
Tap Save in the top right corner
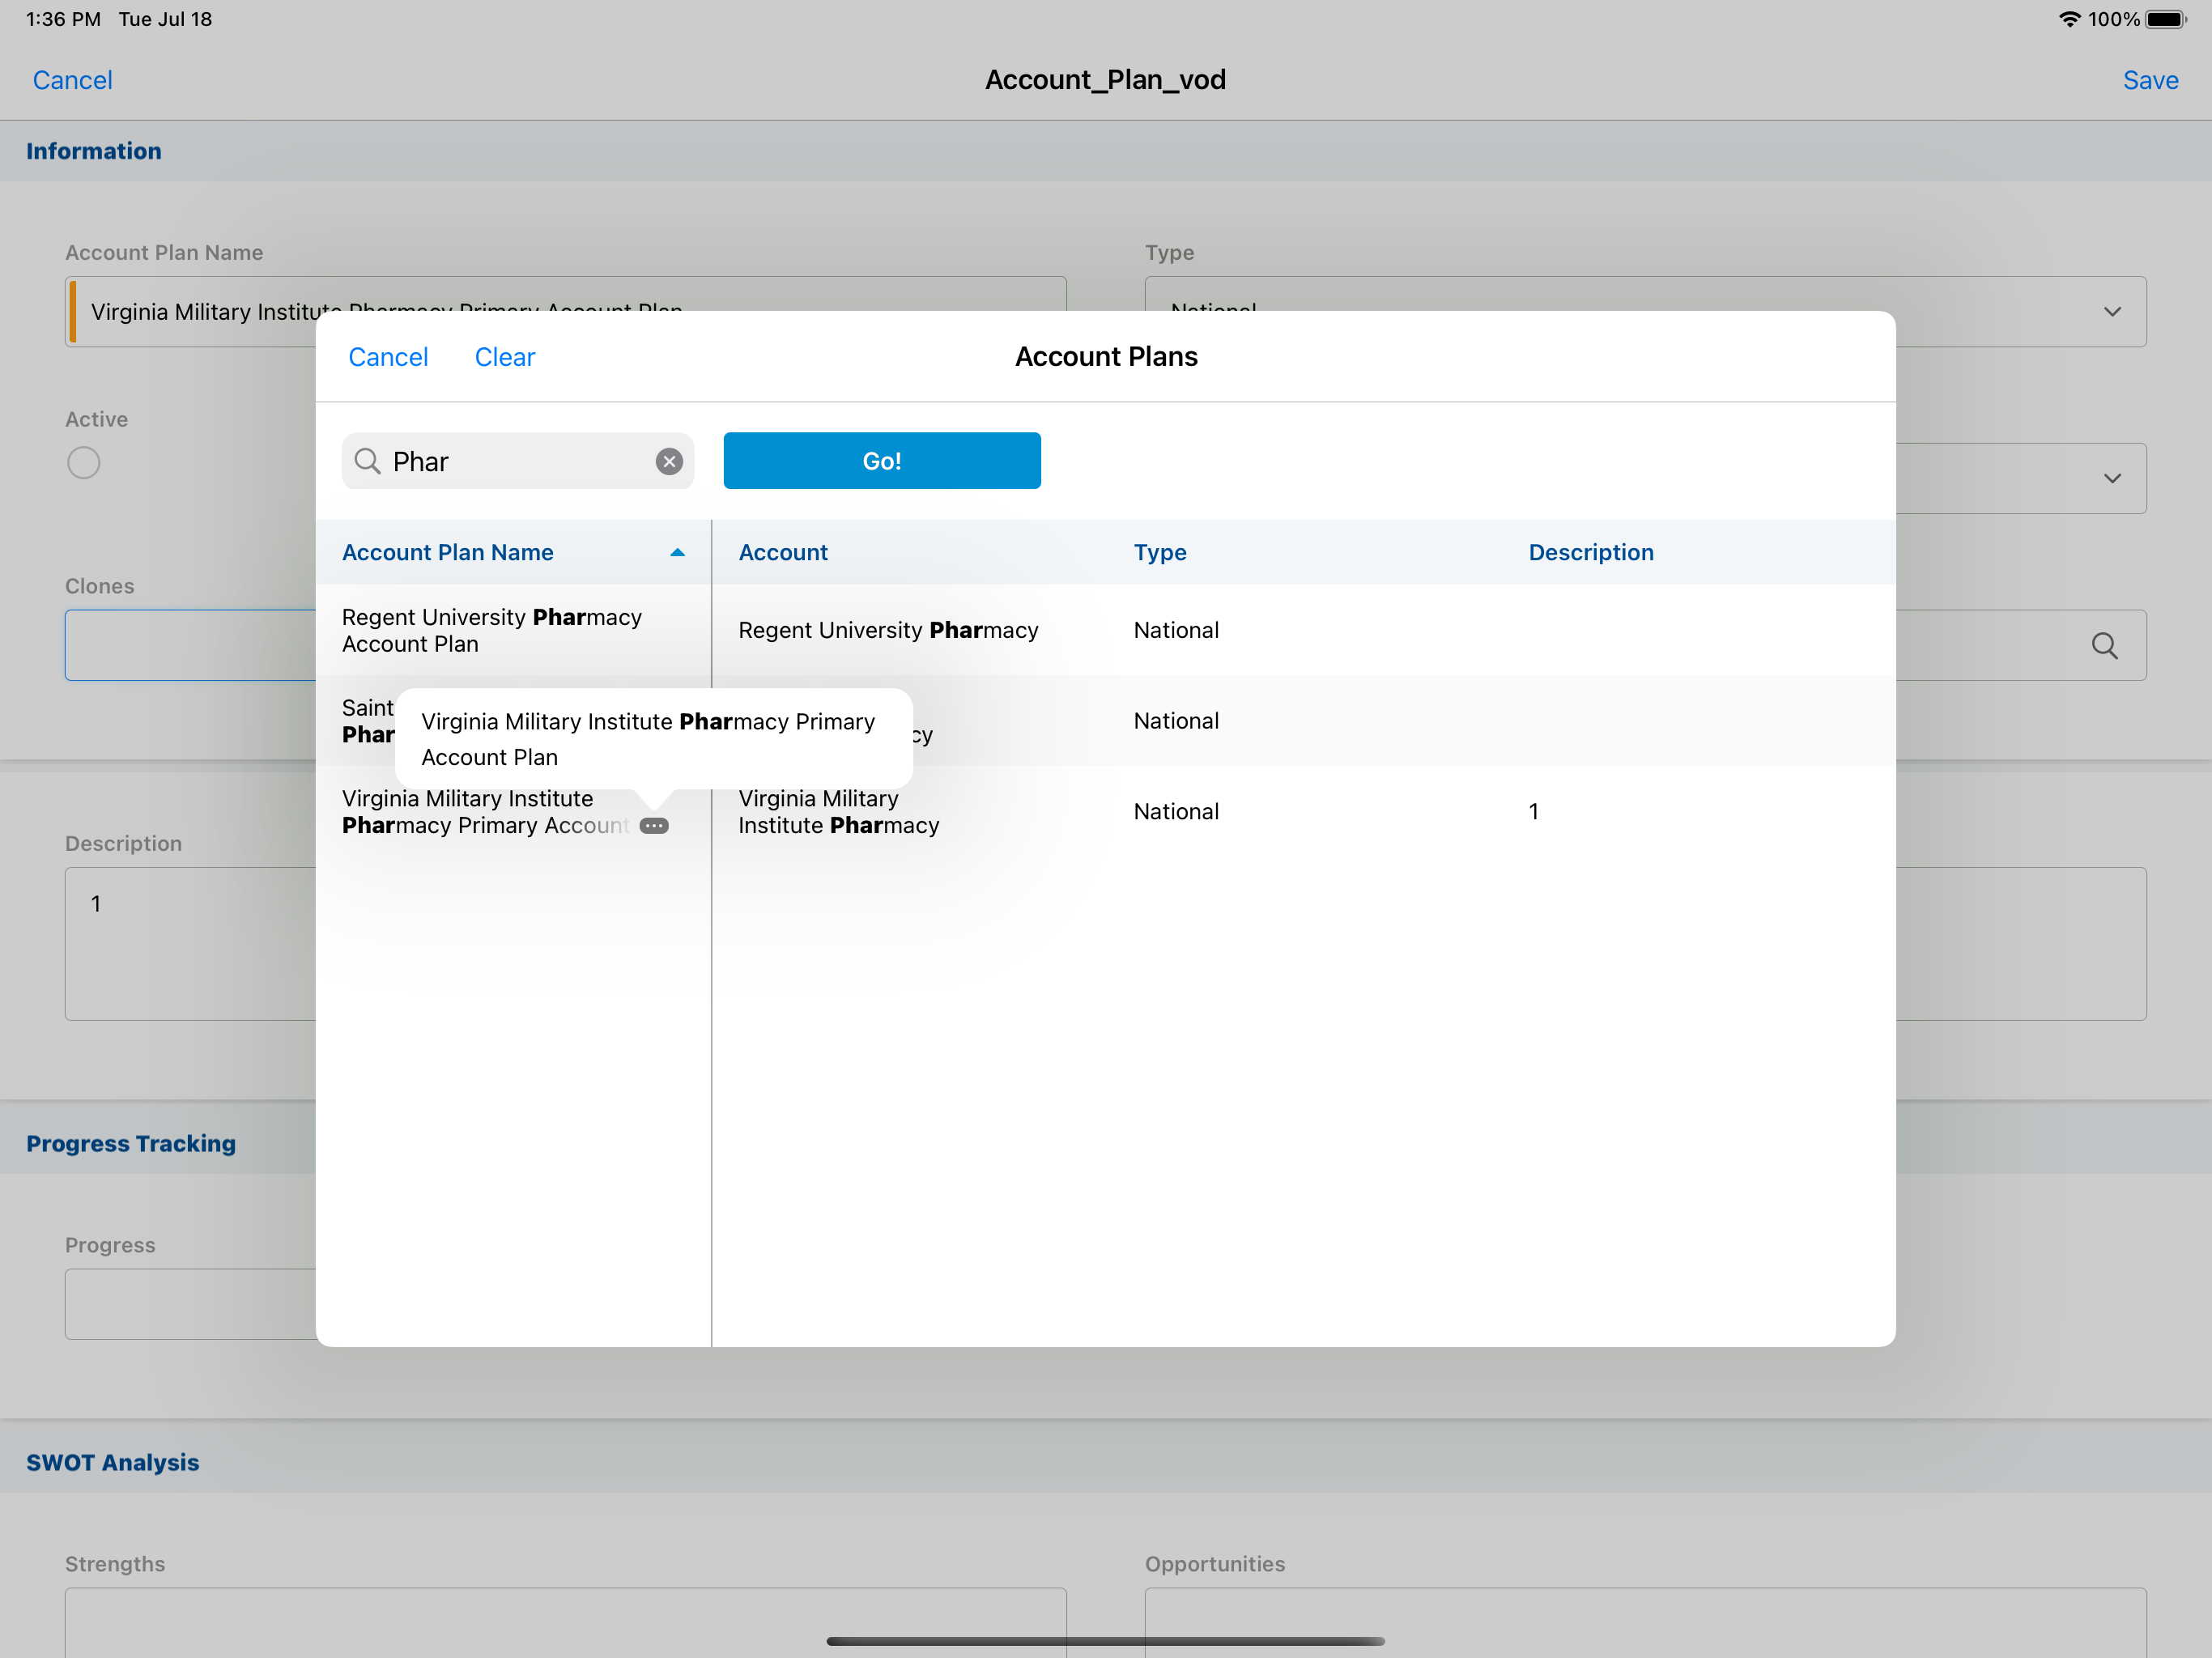(x=2150, y=80)
